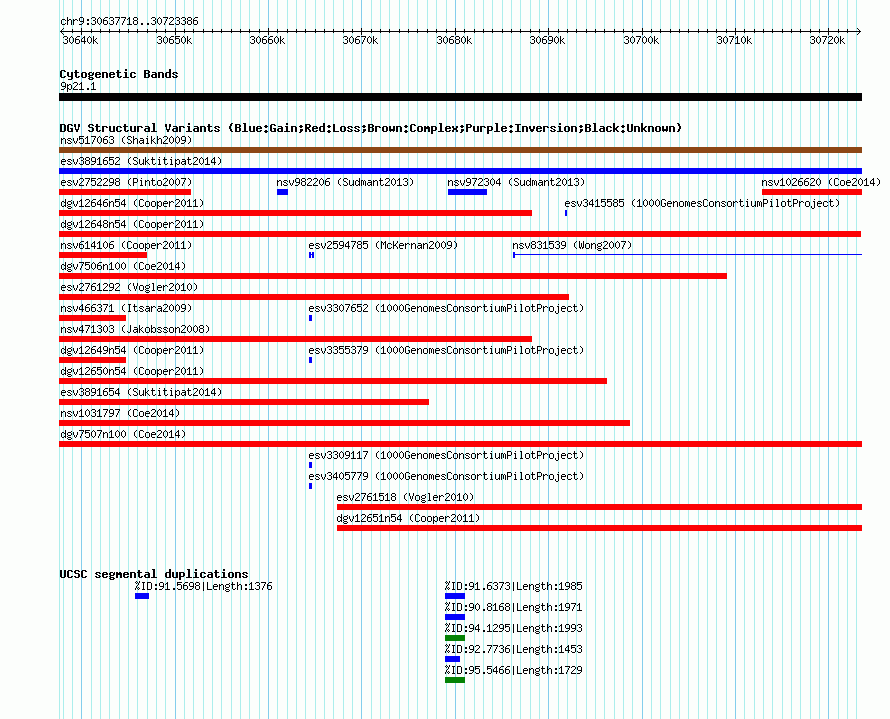The height and width of the screenshot is (719, 890).
Task: Select the thin blue nsv831539 variant line
Action: pos(687,255)
